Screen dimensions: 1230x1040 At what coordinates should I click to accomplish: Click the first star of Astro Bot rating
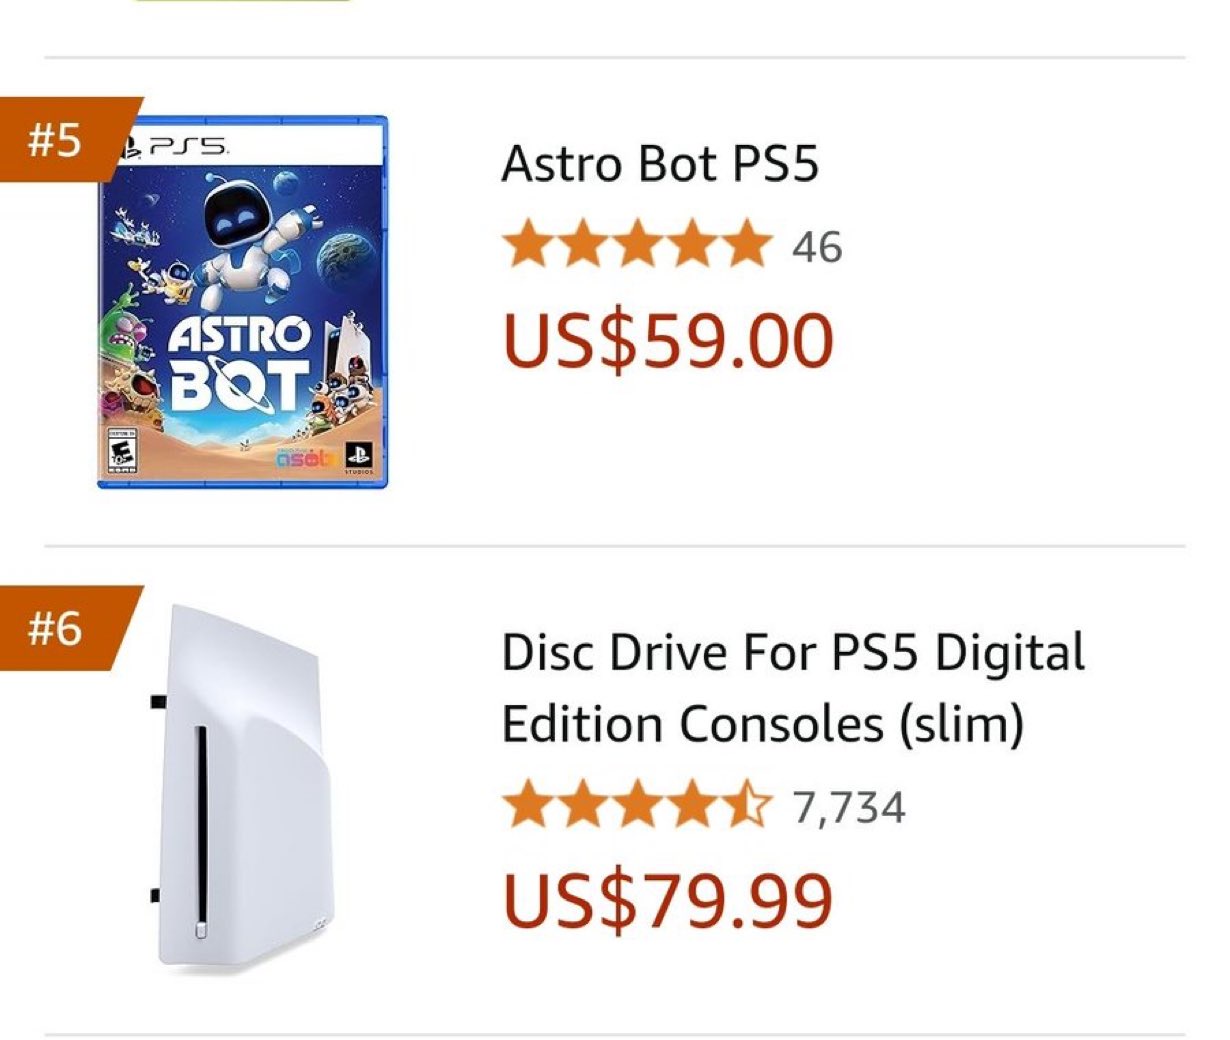pos(527,246)
